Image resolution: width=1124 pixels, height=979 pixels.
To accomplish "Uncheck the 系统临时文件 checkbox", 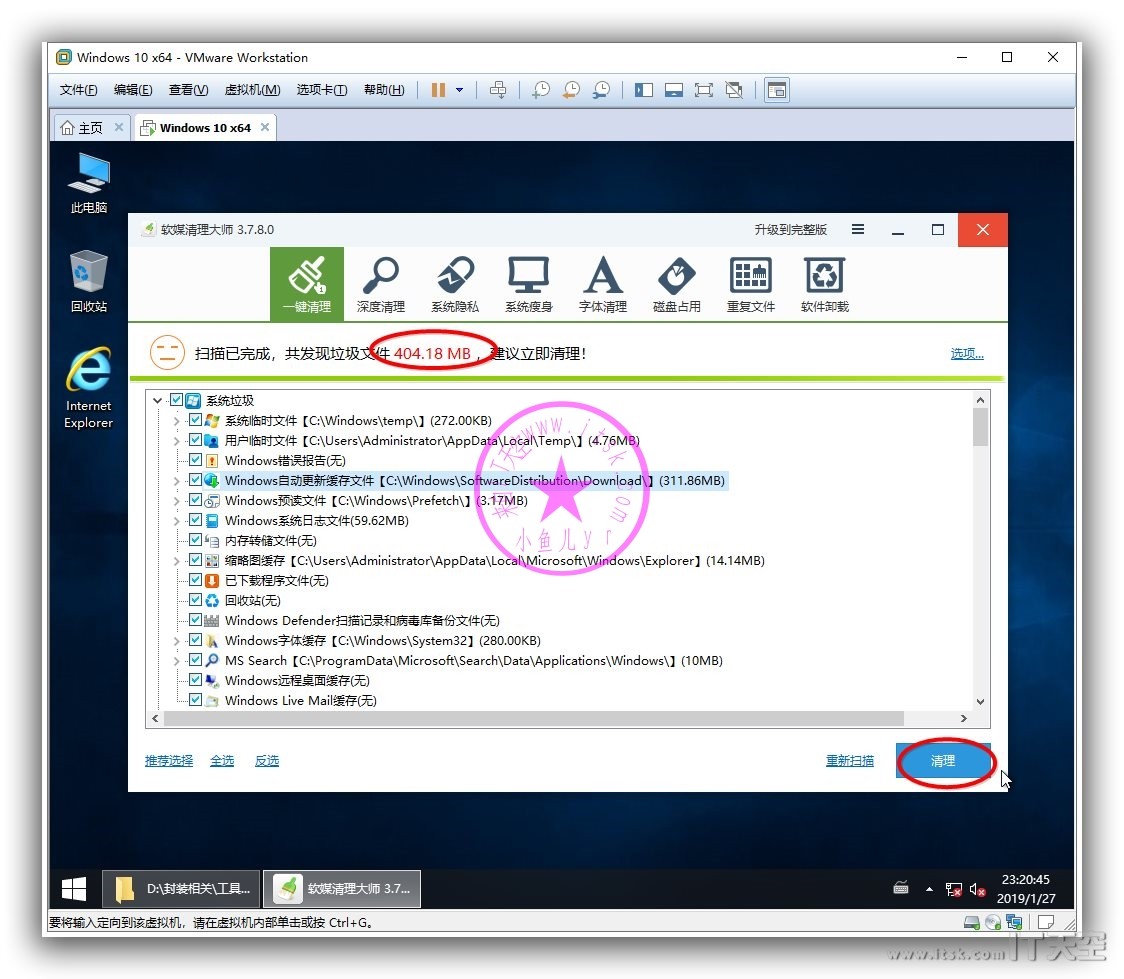I will click(x=195, y=420).
